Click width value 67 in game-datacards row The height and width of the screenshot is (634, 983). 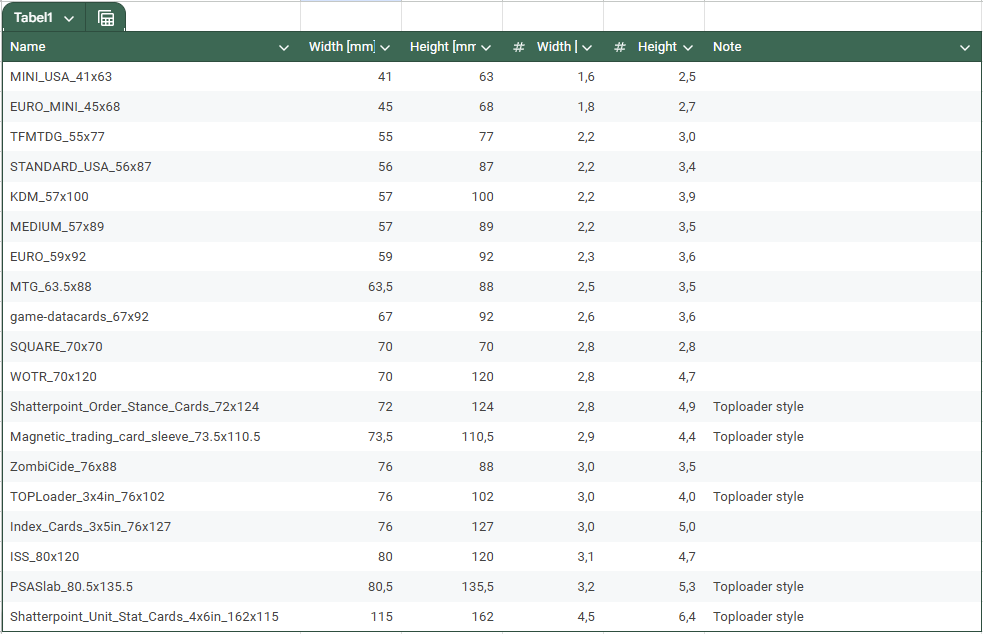click(x=385, y=317)
